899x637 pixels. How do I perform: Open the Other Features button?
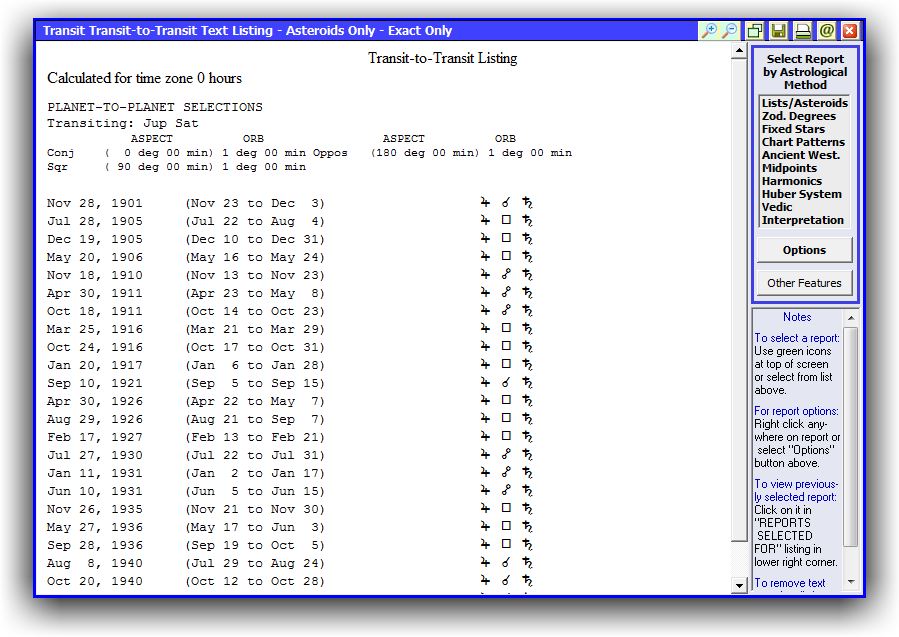pyautogui.click(x=804, y=283)
